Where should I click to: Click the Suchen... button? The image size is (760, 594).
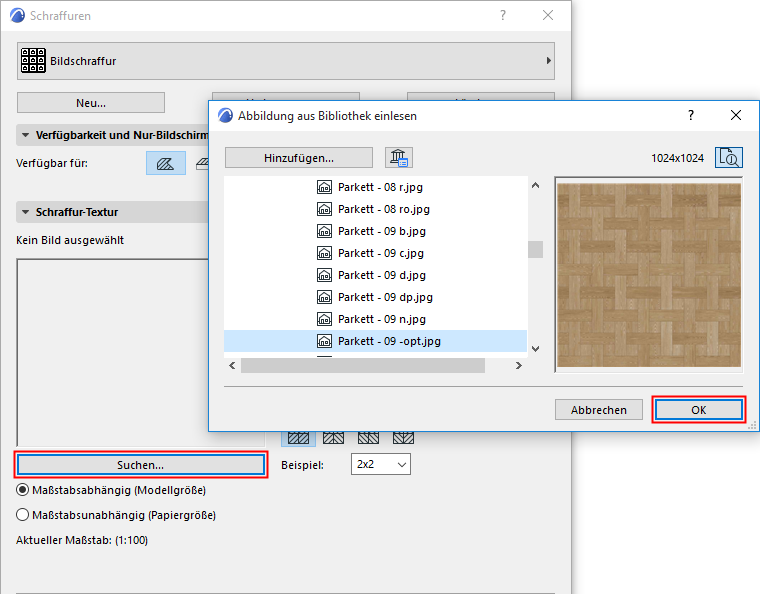click(141, 465)
